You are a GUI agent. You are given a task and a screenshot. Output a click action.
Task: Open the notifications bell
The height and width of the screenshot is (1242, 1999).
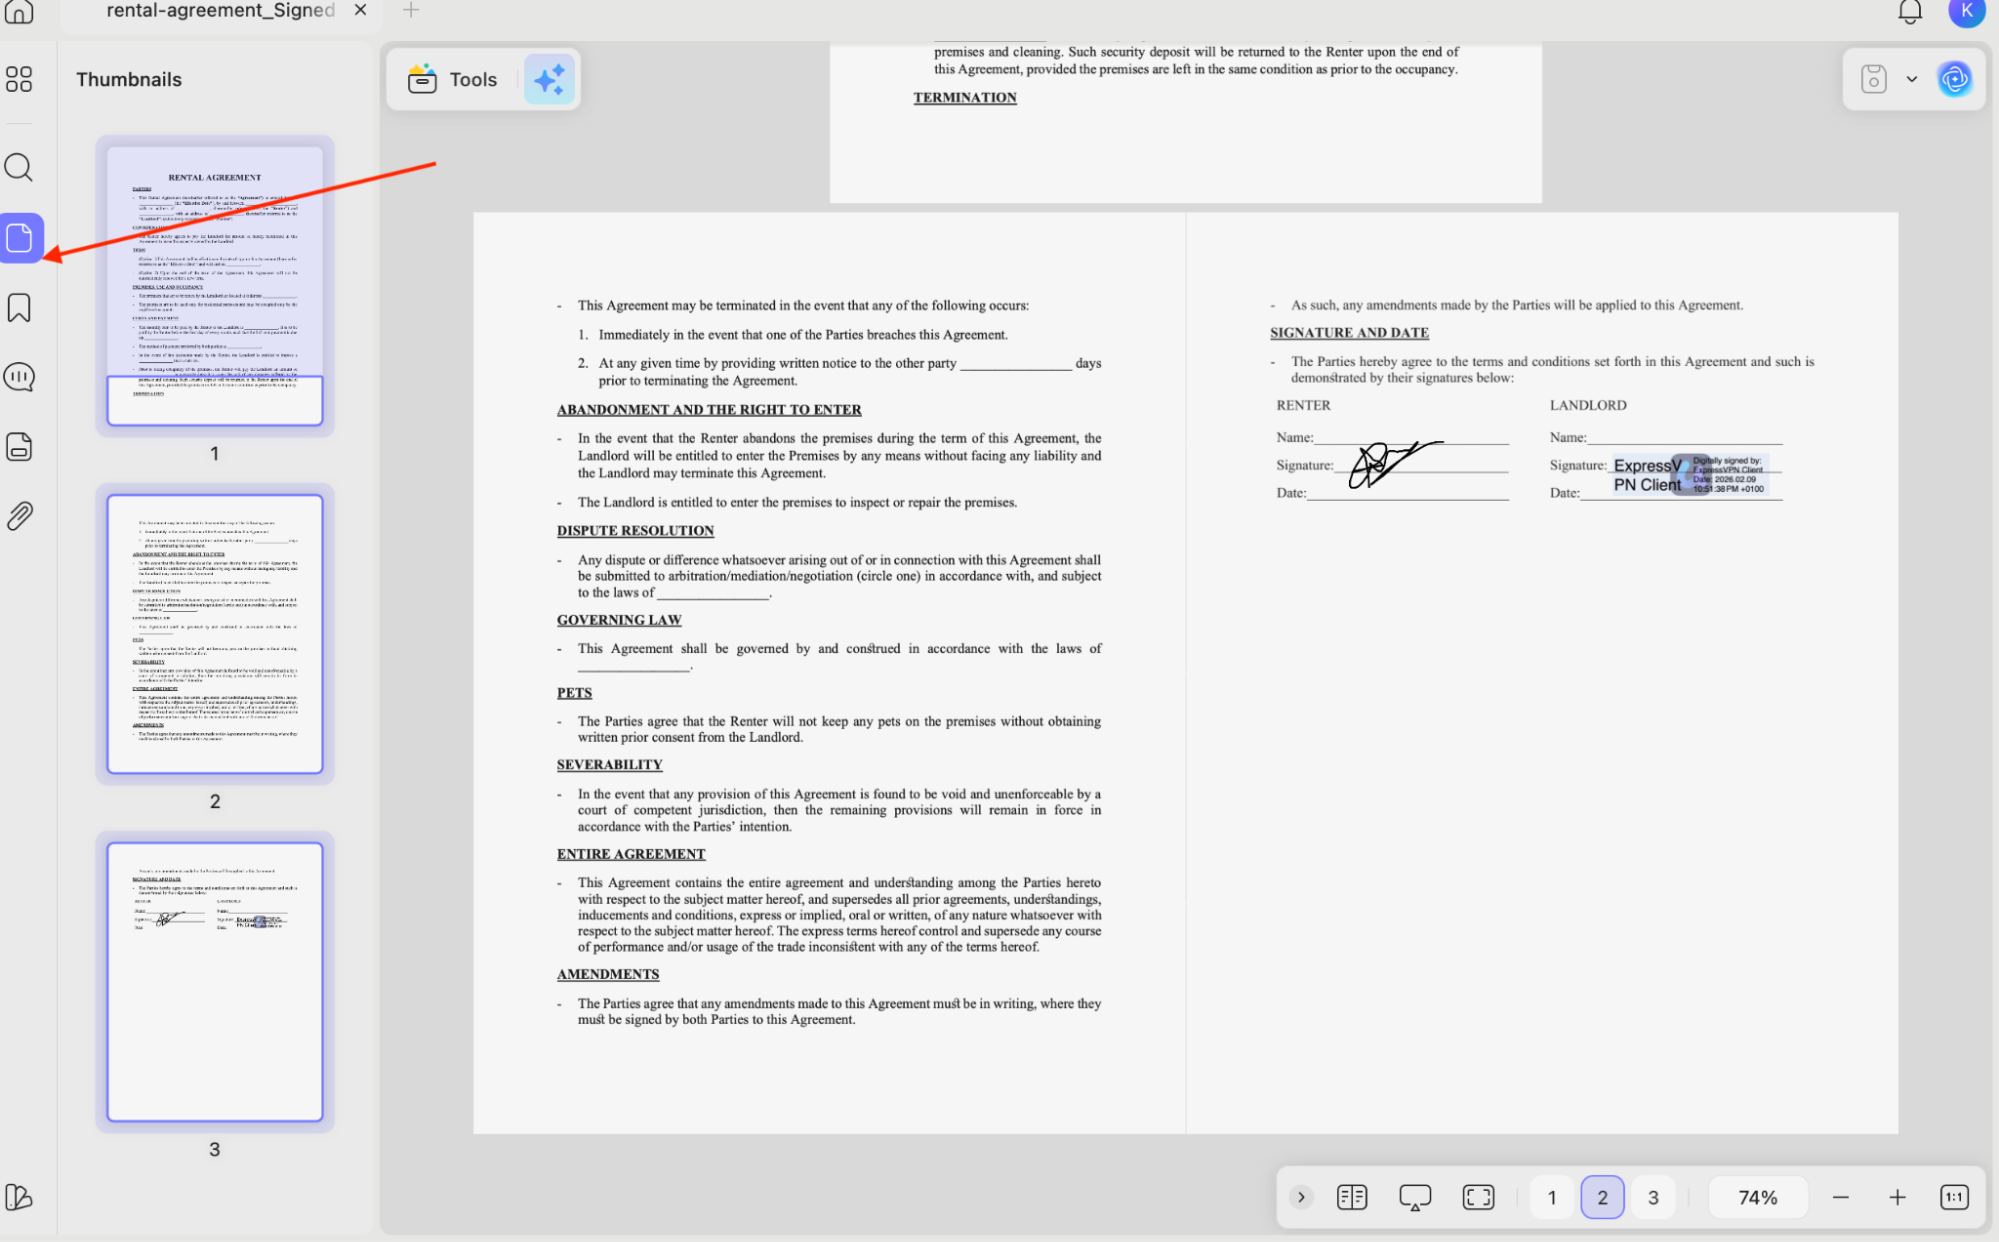(x=1910, y=11)
